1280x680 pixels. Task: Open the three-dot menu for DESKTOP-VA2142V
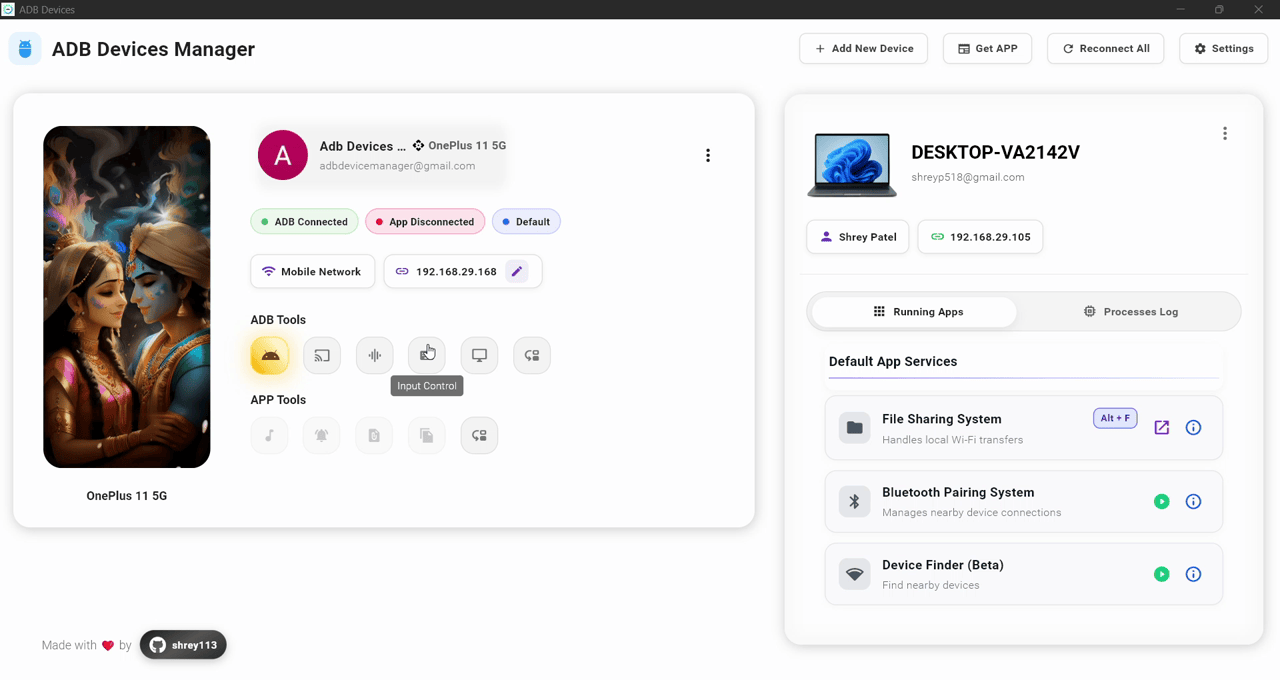[1225, 132]
